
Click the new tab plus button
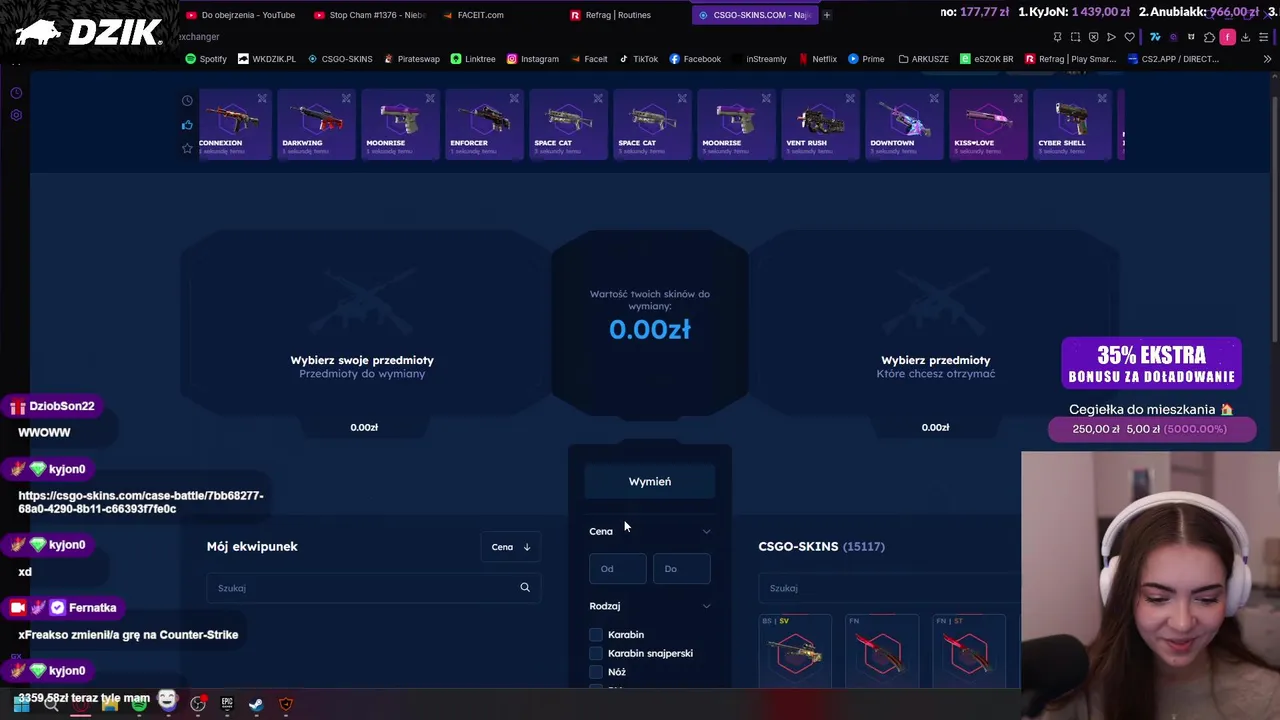(826, 15)
